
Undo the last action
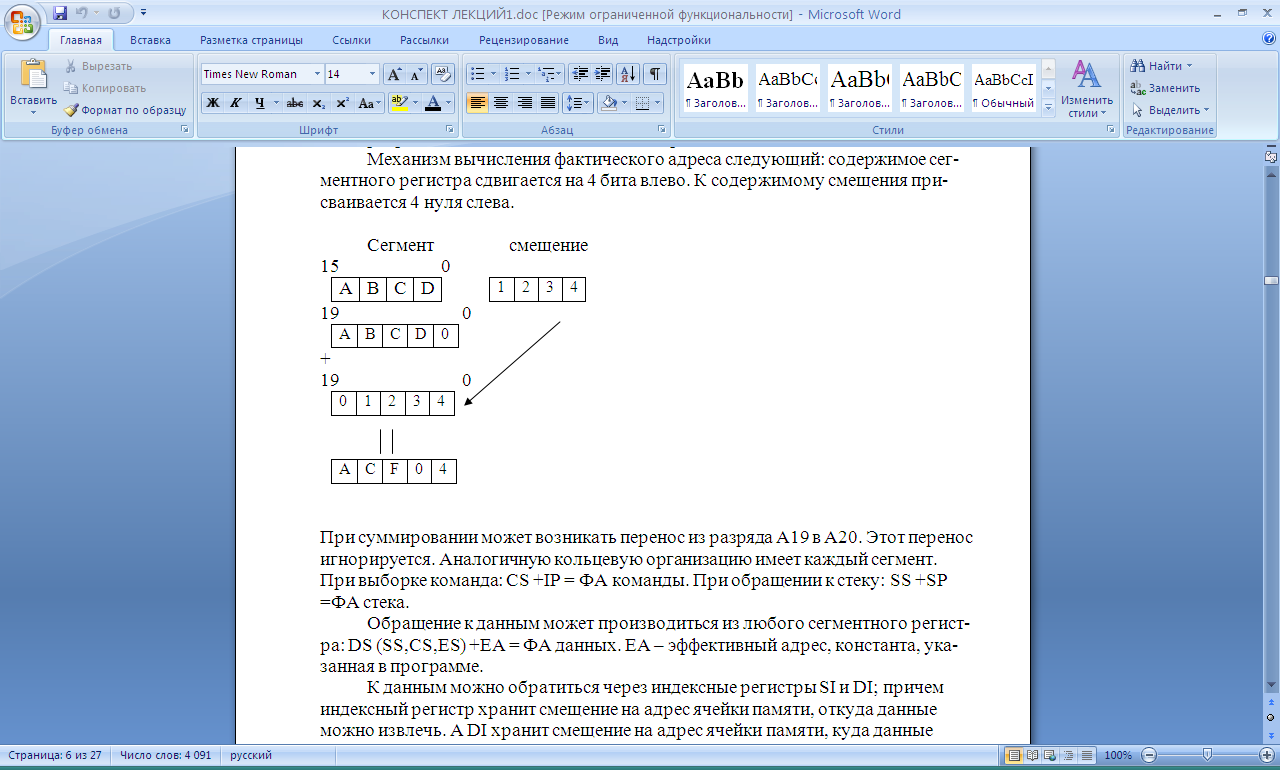click(x=84, y=14)
